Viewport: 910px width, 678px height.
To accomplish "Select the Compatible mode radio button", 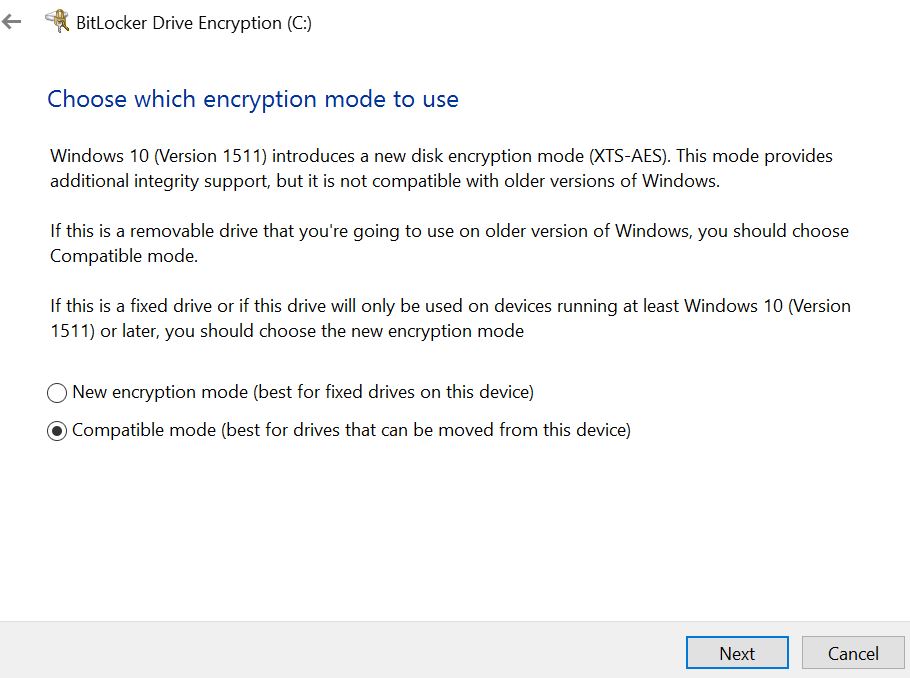I will click(57, 431).
